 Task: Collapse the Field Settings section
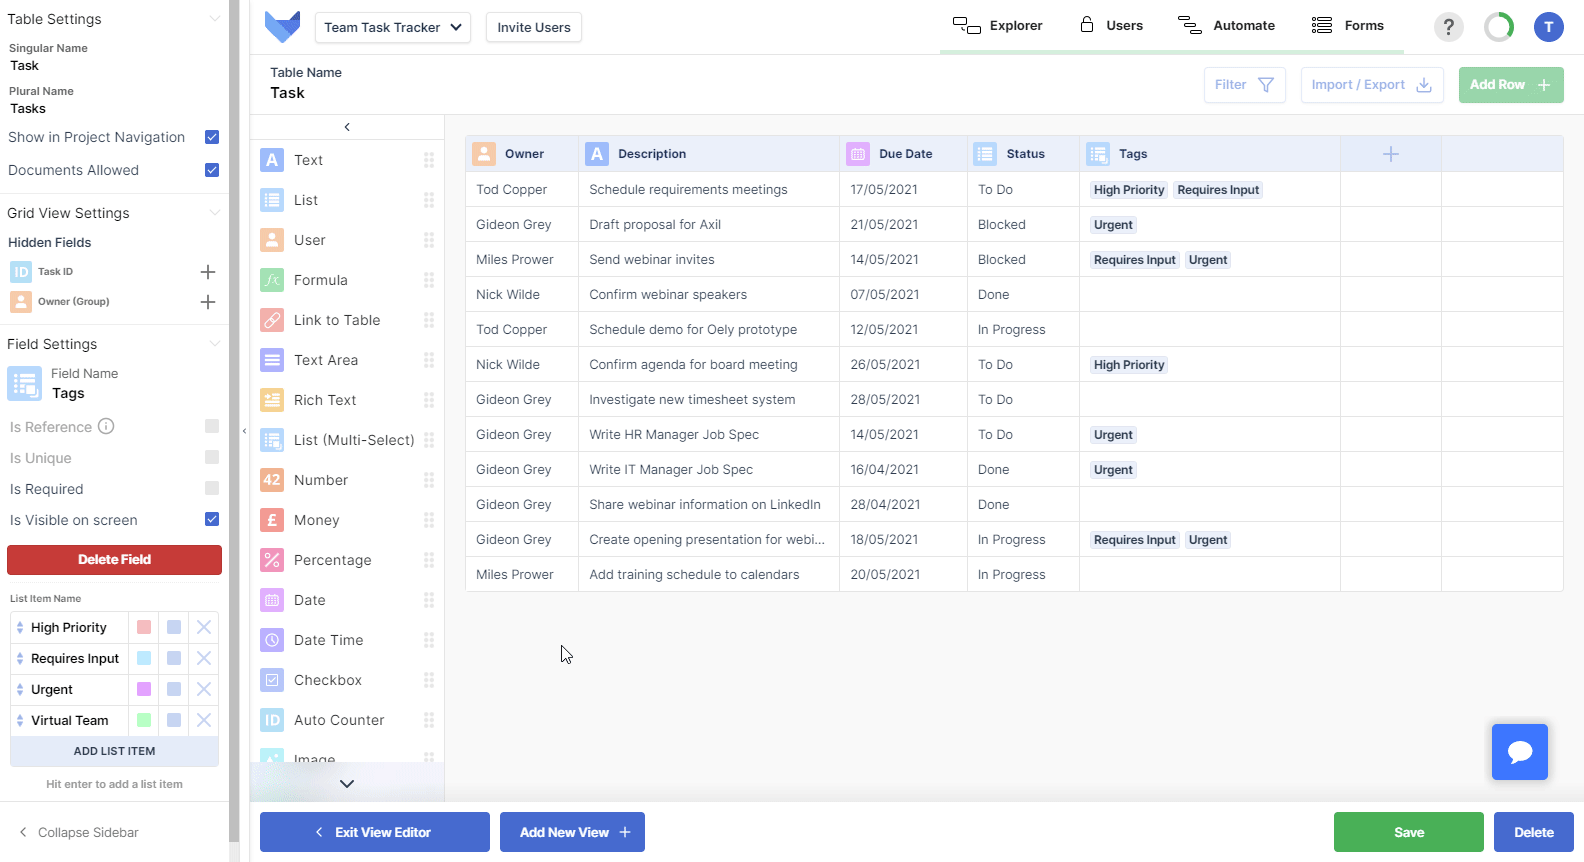coord(214,344)
